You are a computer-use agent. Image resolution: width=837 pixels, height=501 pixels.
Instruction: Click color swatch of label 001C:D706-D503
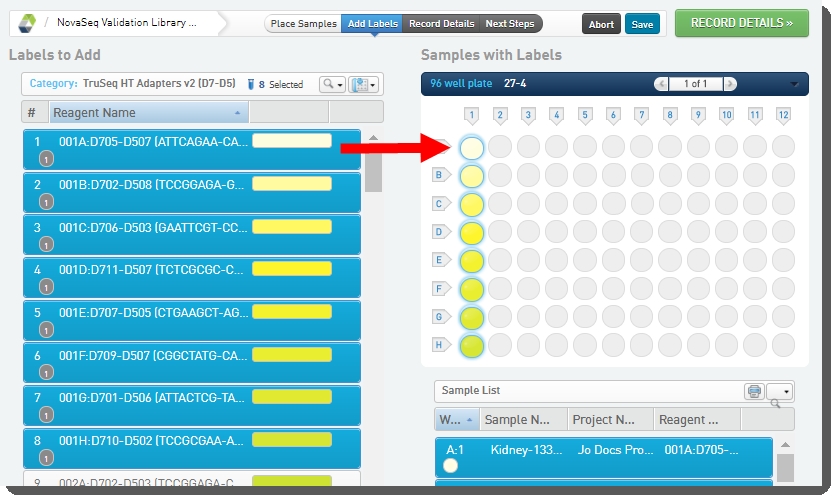coord(291,227)
